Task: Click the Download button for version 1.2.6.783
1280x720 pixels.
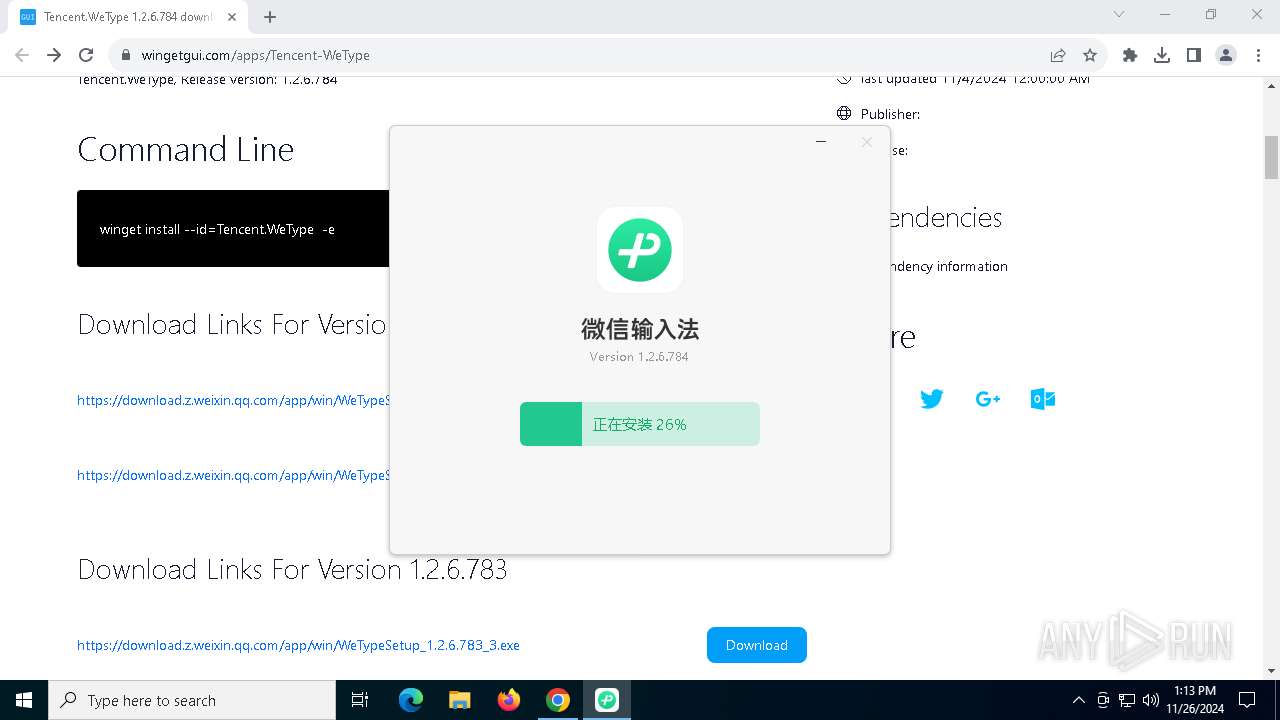Action: (x=757, y=645)
